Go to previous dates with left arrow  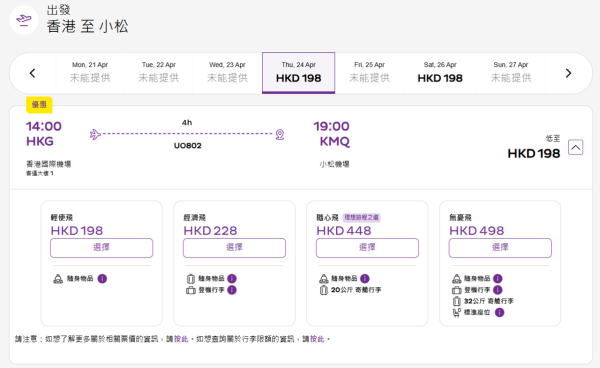33,73
